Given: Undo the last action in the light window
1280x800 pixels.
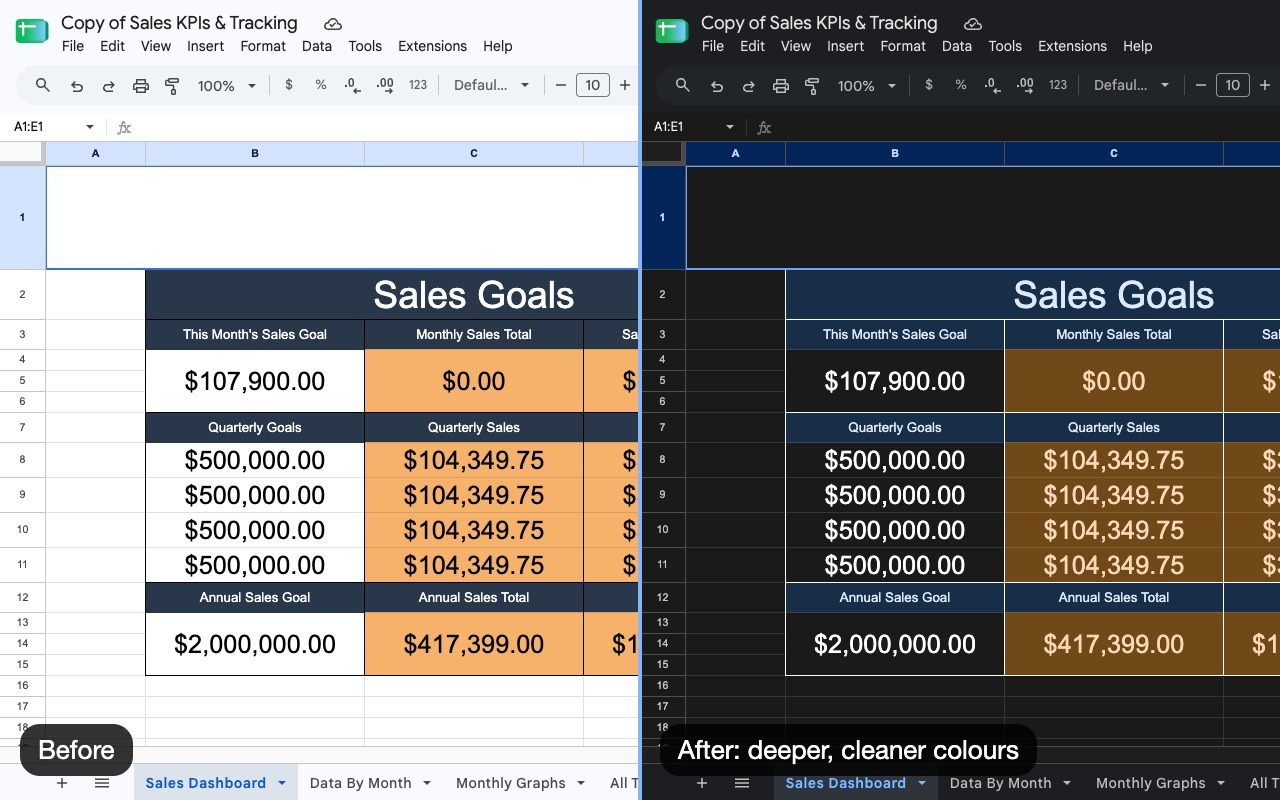Looking at the screenshot, I should point(77,86).
